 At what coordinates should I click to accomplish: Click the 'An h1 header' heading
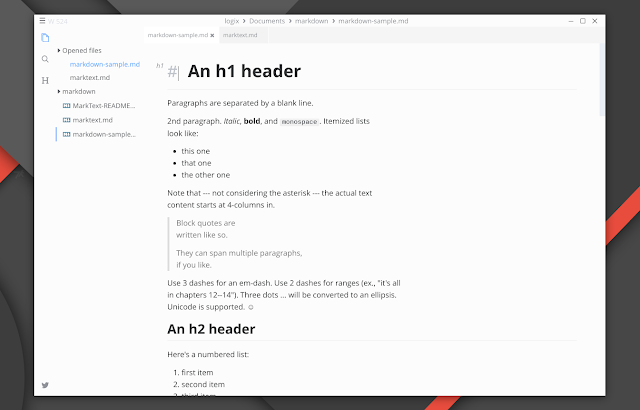(x=244, y=71)
